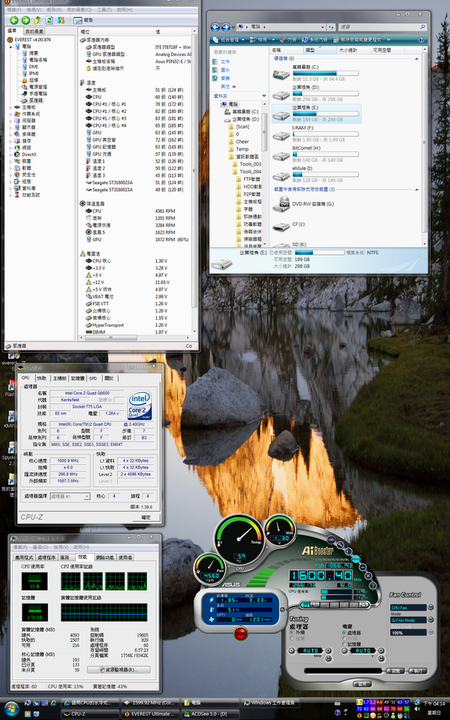
Task: Select the DVD RW drive (G:)
Action: tap(304, 204)
